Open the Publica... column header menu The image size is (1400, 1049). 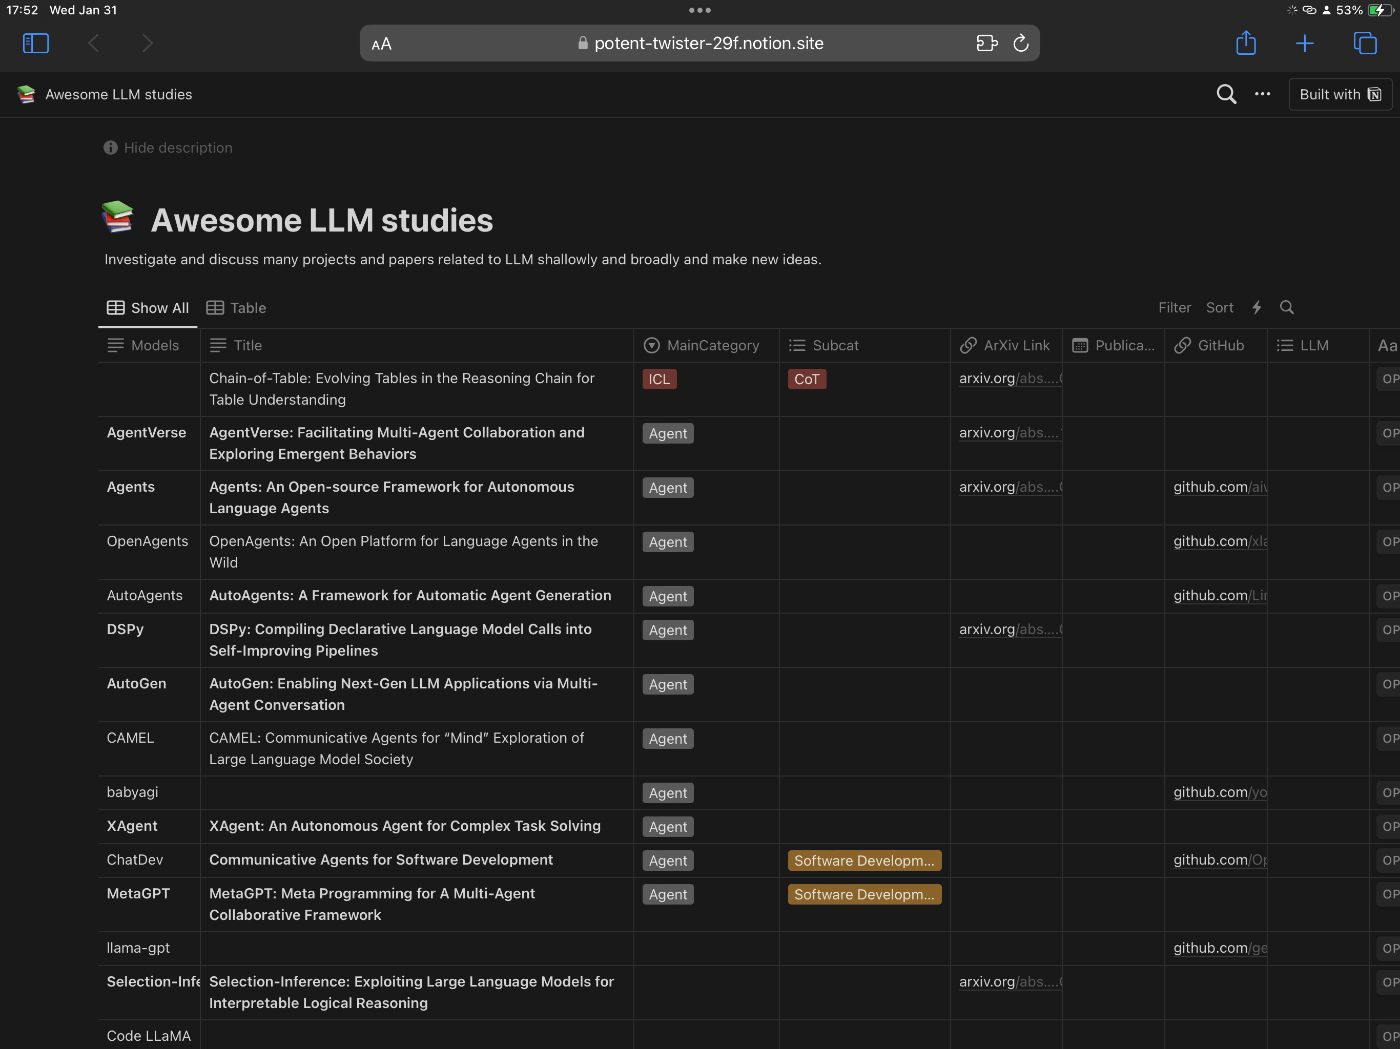pos(1113,345)
